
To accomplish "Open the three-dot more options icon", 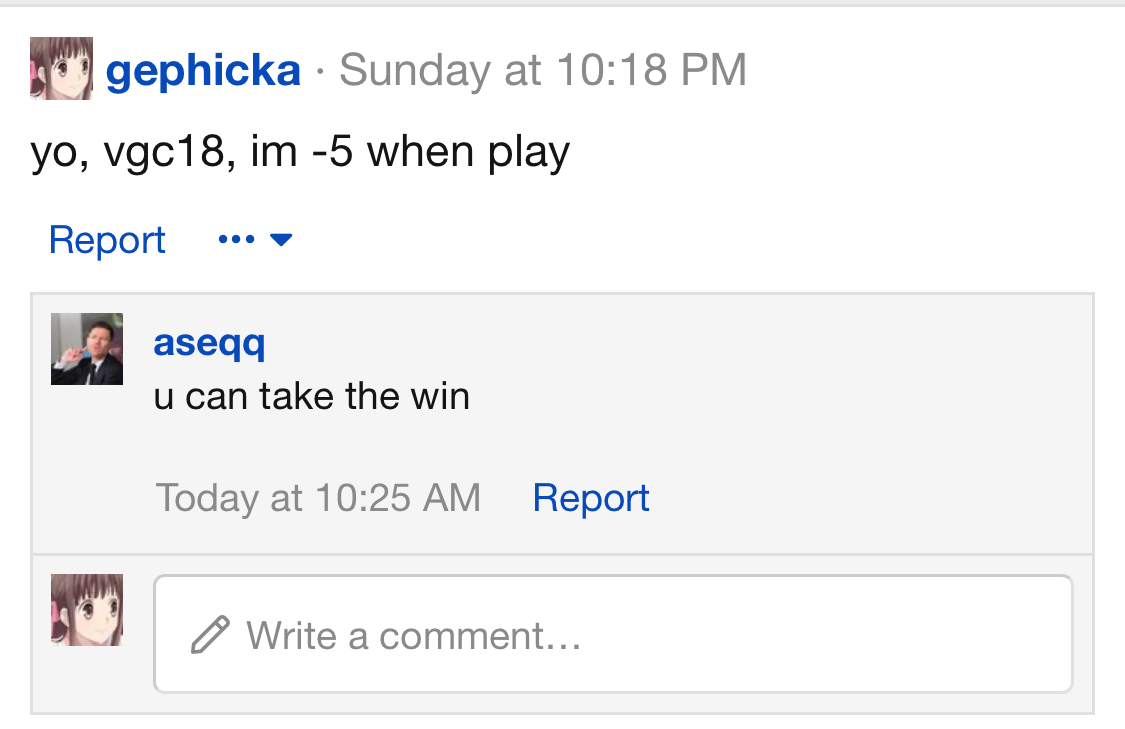I will coord(236,239).
